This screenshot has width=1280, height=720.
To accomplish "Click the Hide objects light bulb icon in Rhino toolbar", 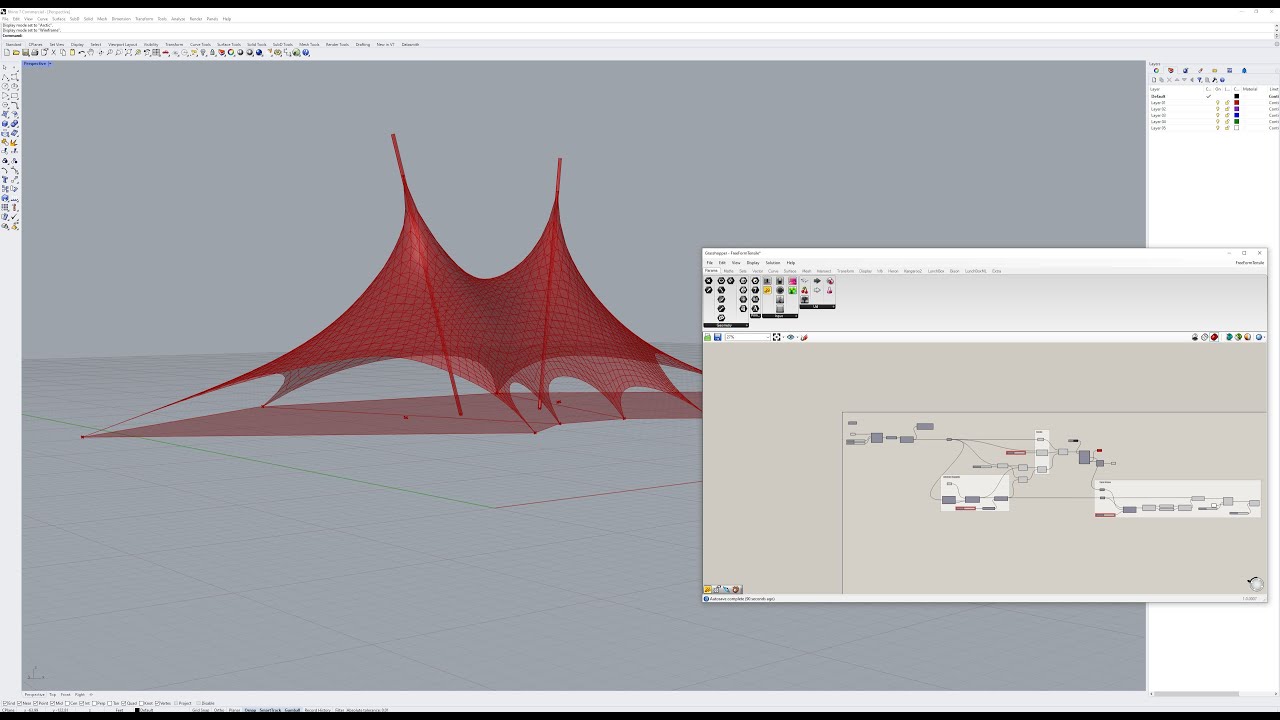I will click(203, 52).
